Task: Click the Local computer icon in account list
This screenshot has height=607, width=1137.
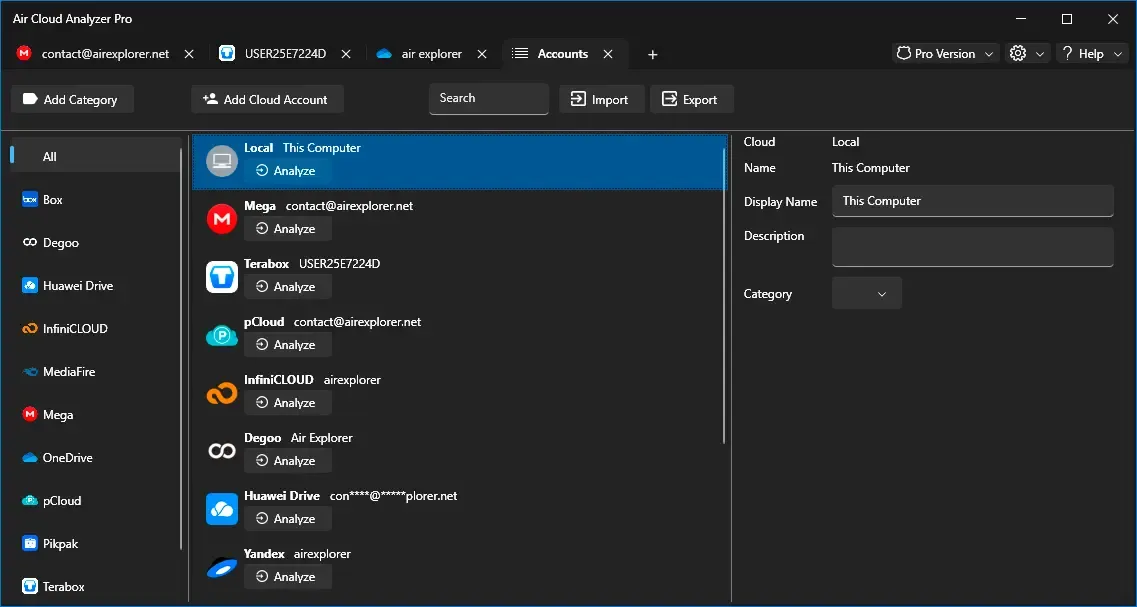Action: 222,161
